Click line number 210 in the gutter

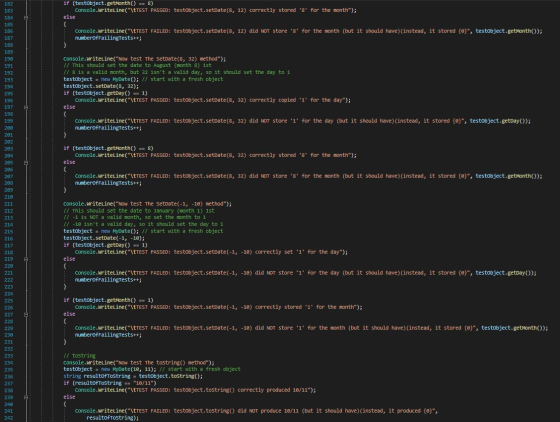coord(9,197)
